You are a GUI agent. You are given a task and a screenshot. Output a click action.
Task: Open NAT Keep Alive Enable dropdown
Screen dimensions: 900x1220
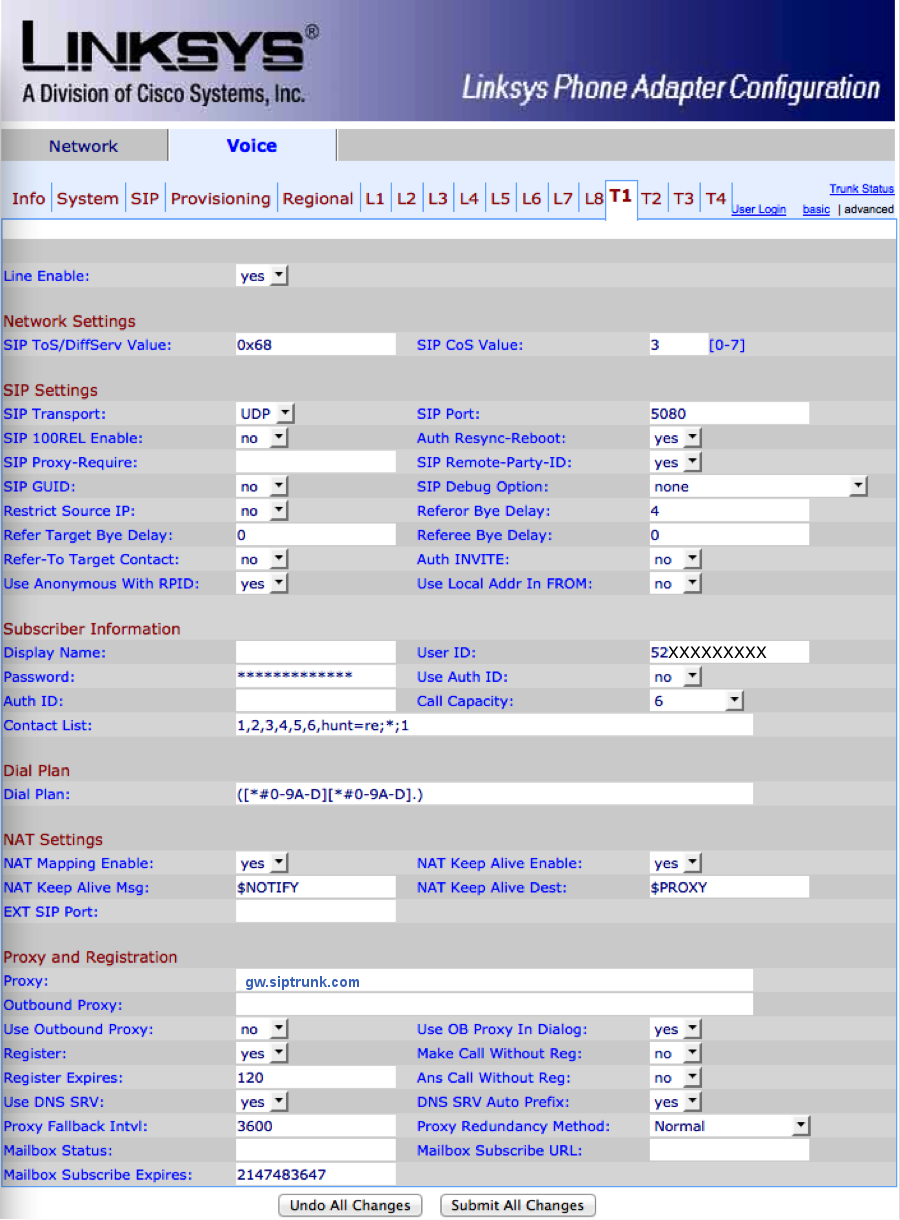(x=677, y=863)
